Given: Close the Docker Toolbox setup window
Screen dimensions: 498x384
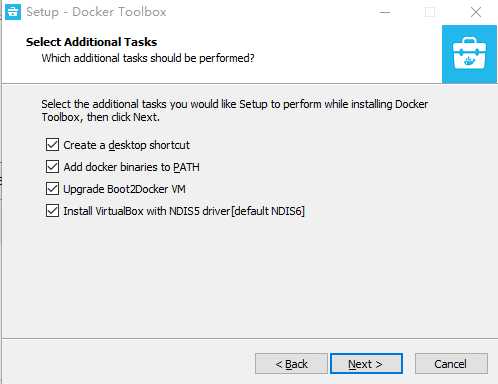Looking at the screenshot, I should click(x=476, y=12).
